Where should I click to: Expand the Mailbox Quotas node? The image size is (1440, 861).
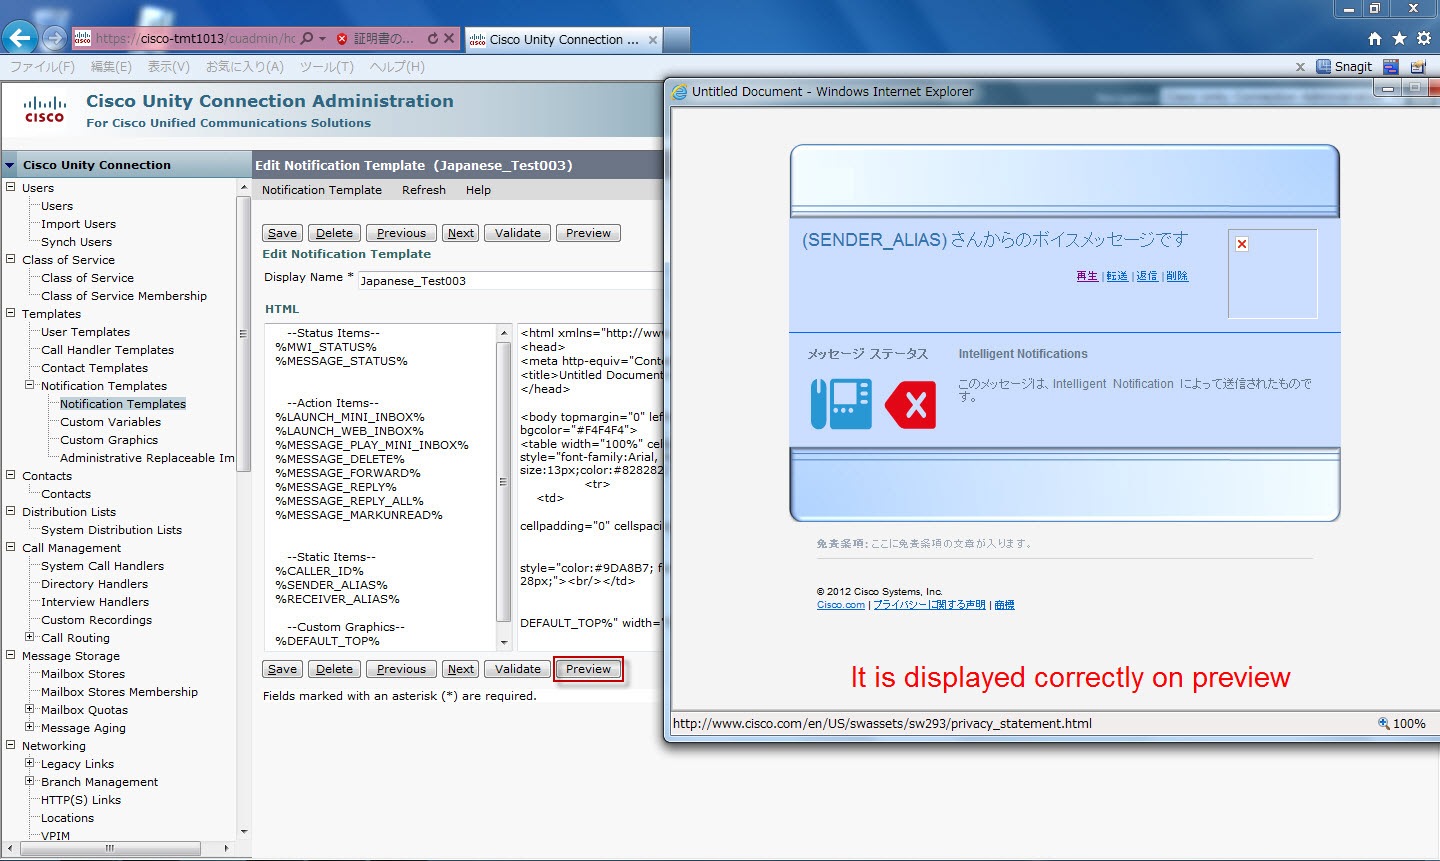pos(30,709)
